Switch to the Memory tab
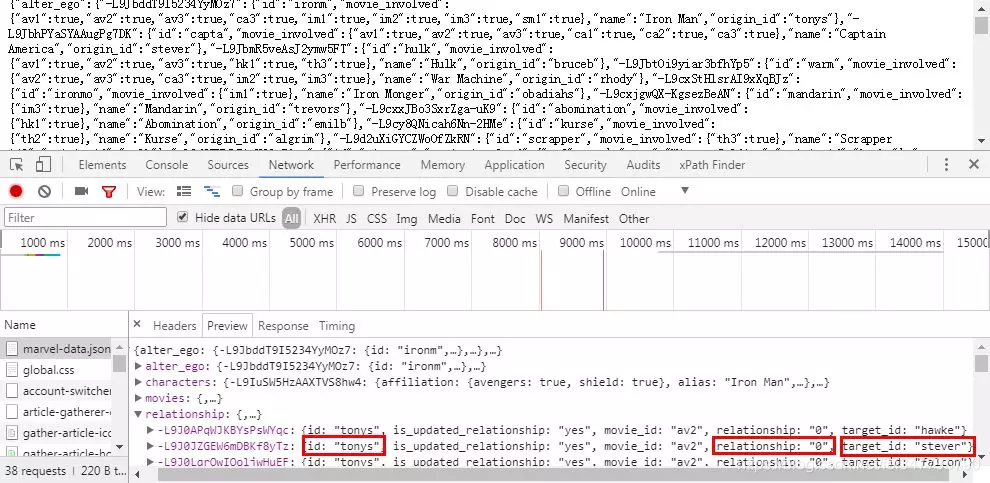990x483 pixels. pos(443,165)
